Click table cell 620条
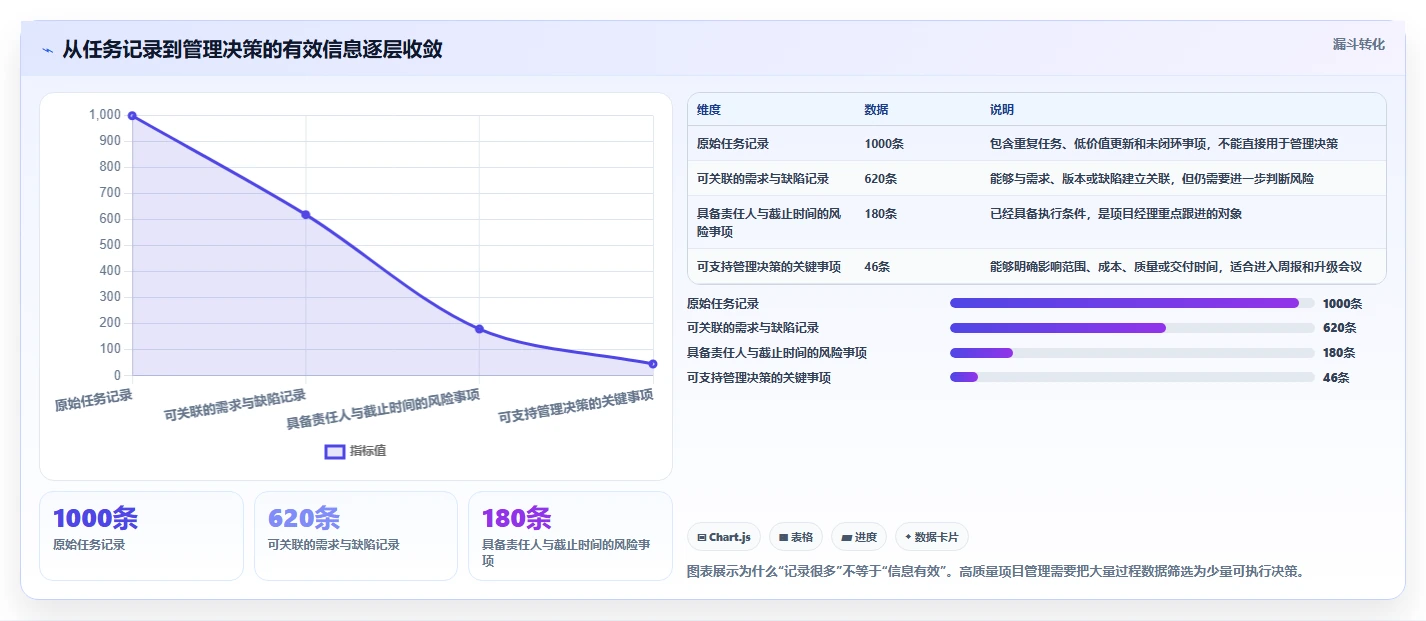The height and width of the screenshot is (621, 1426). click(881, 179)
